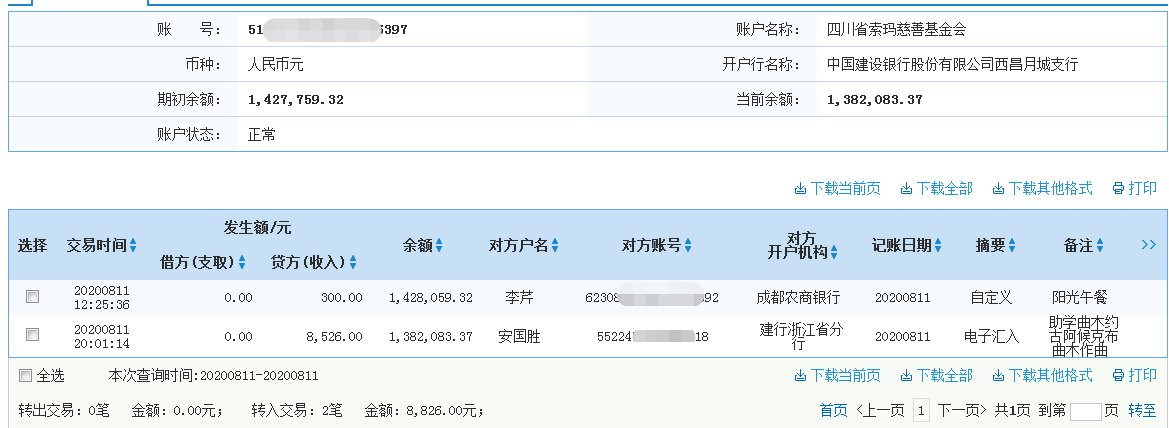
Task: Select checkbox for 李芹 transaction row
Action: pos(32,297)
